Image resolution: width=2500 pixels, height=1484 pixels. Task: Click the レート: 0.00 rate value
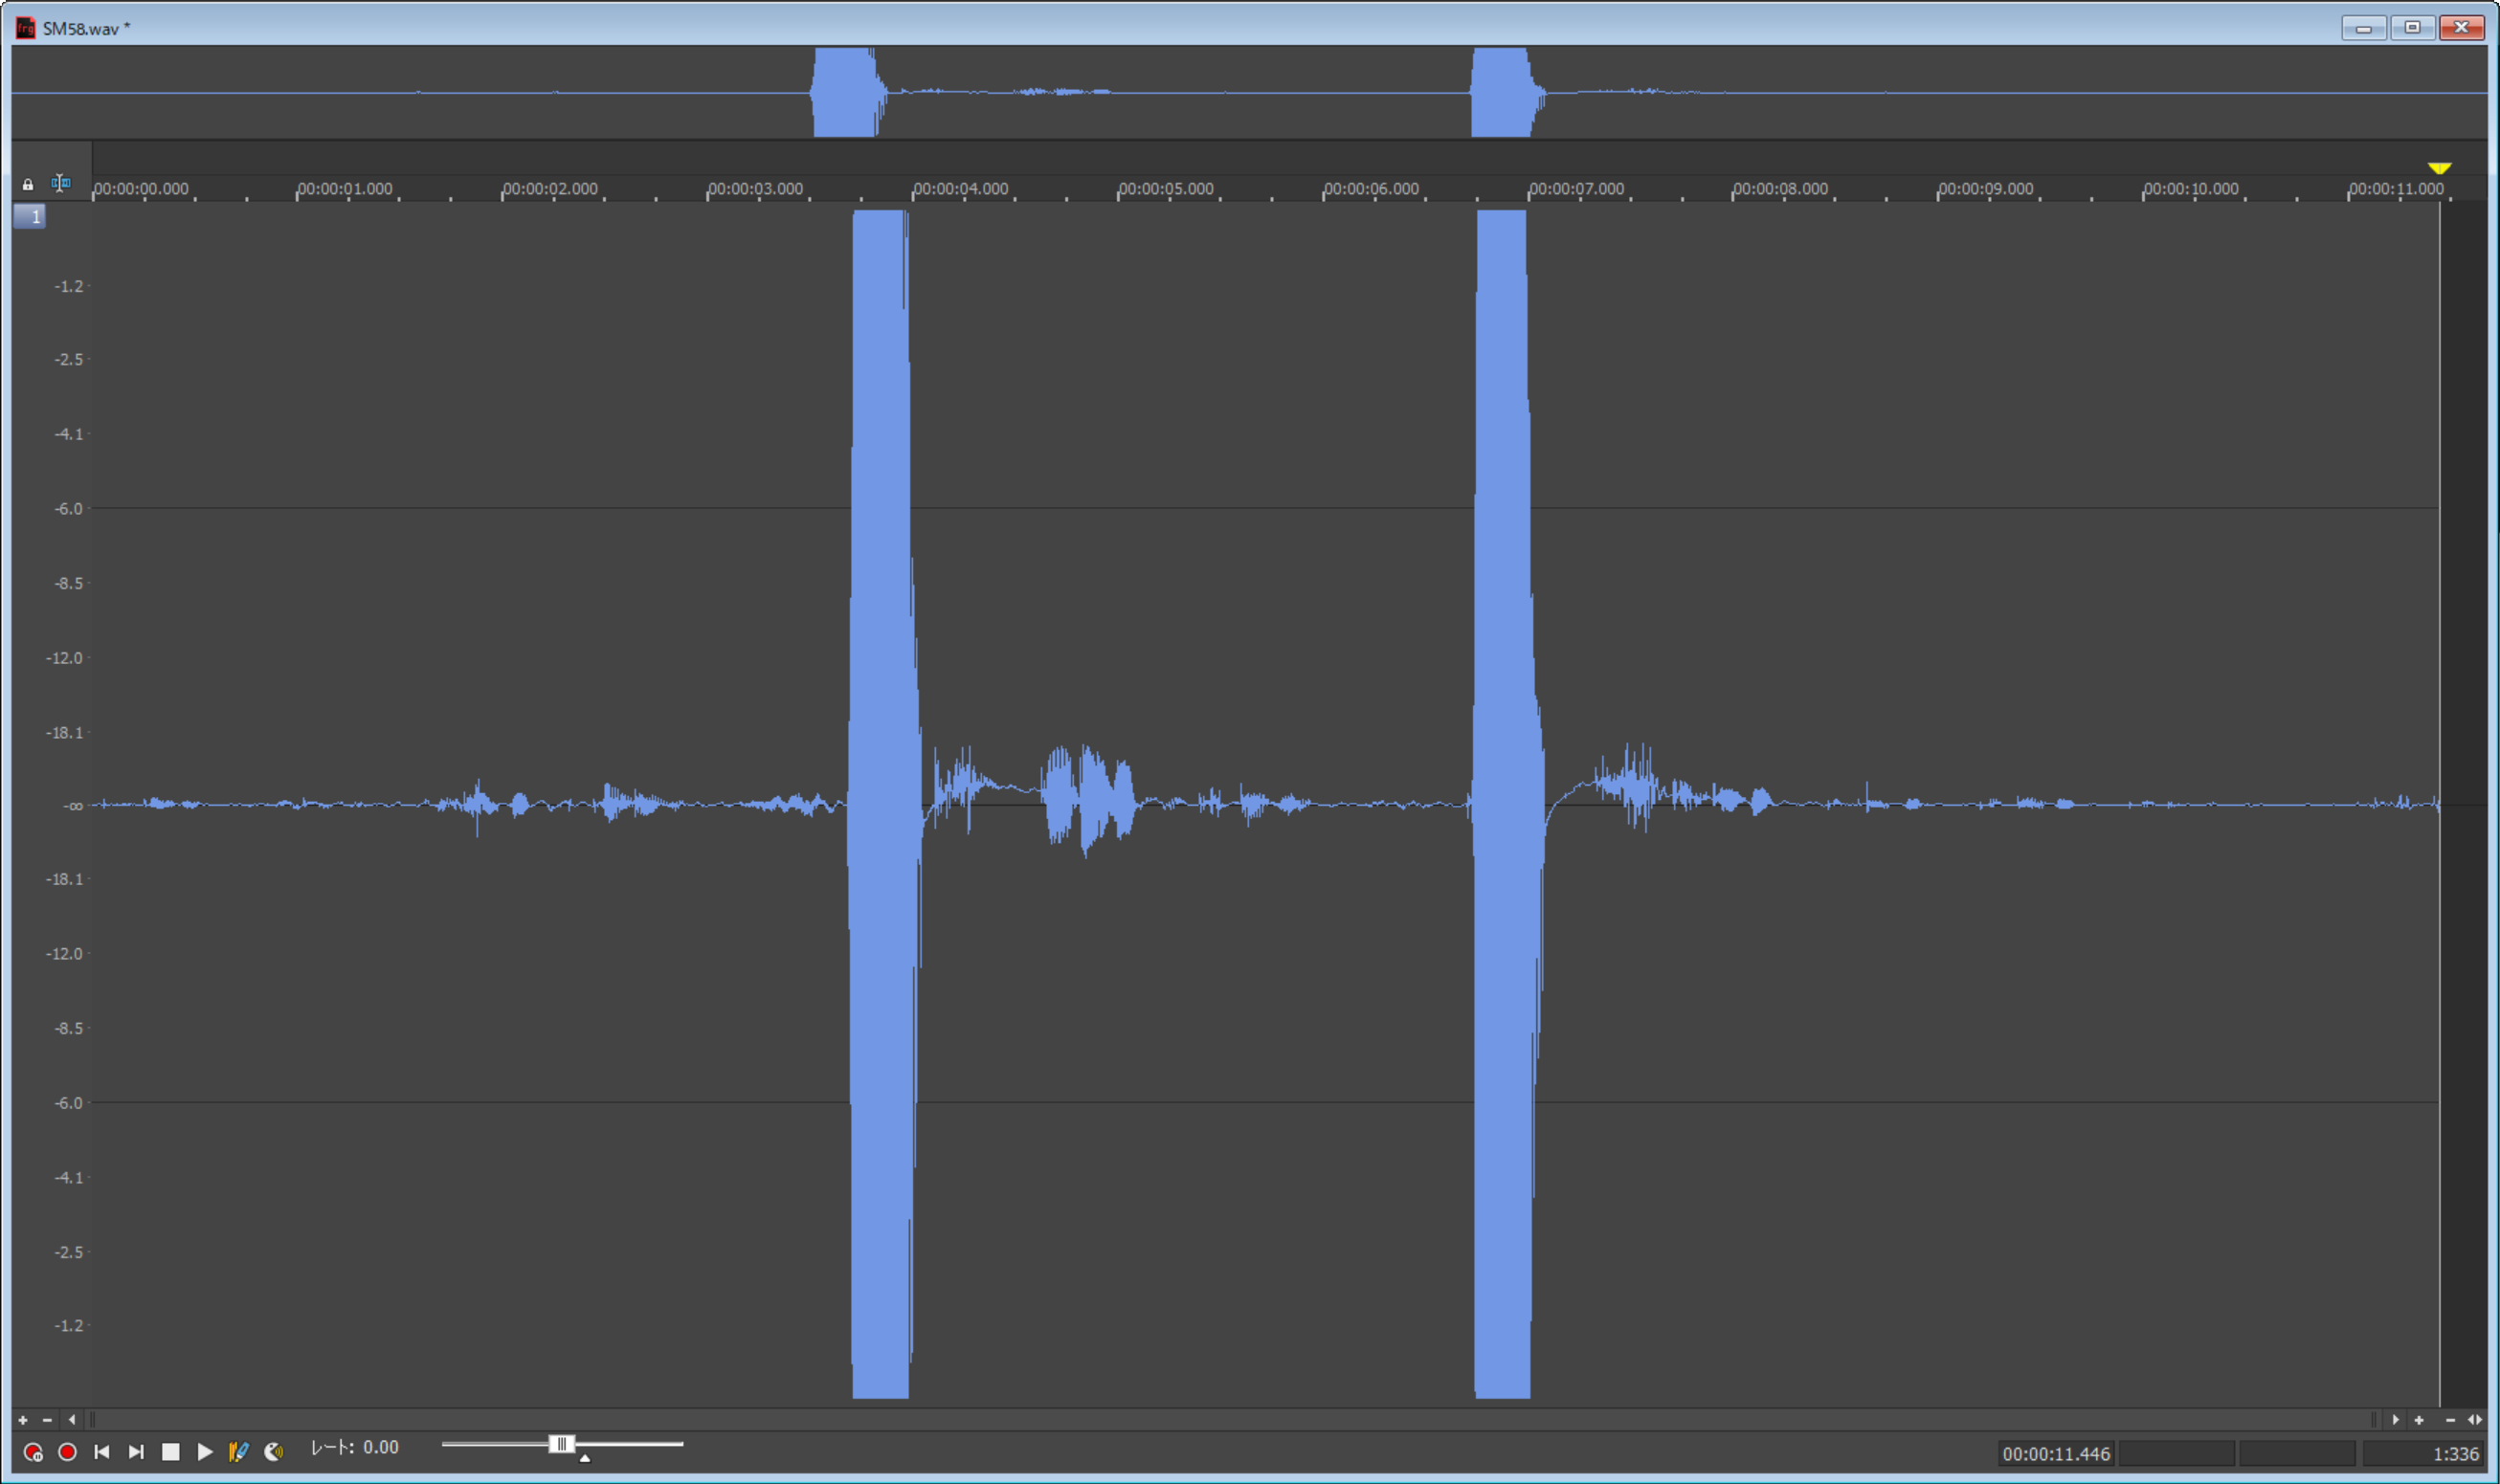355,1448
